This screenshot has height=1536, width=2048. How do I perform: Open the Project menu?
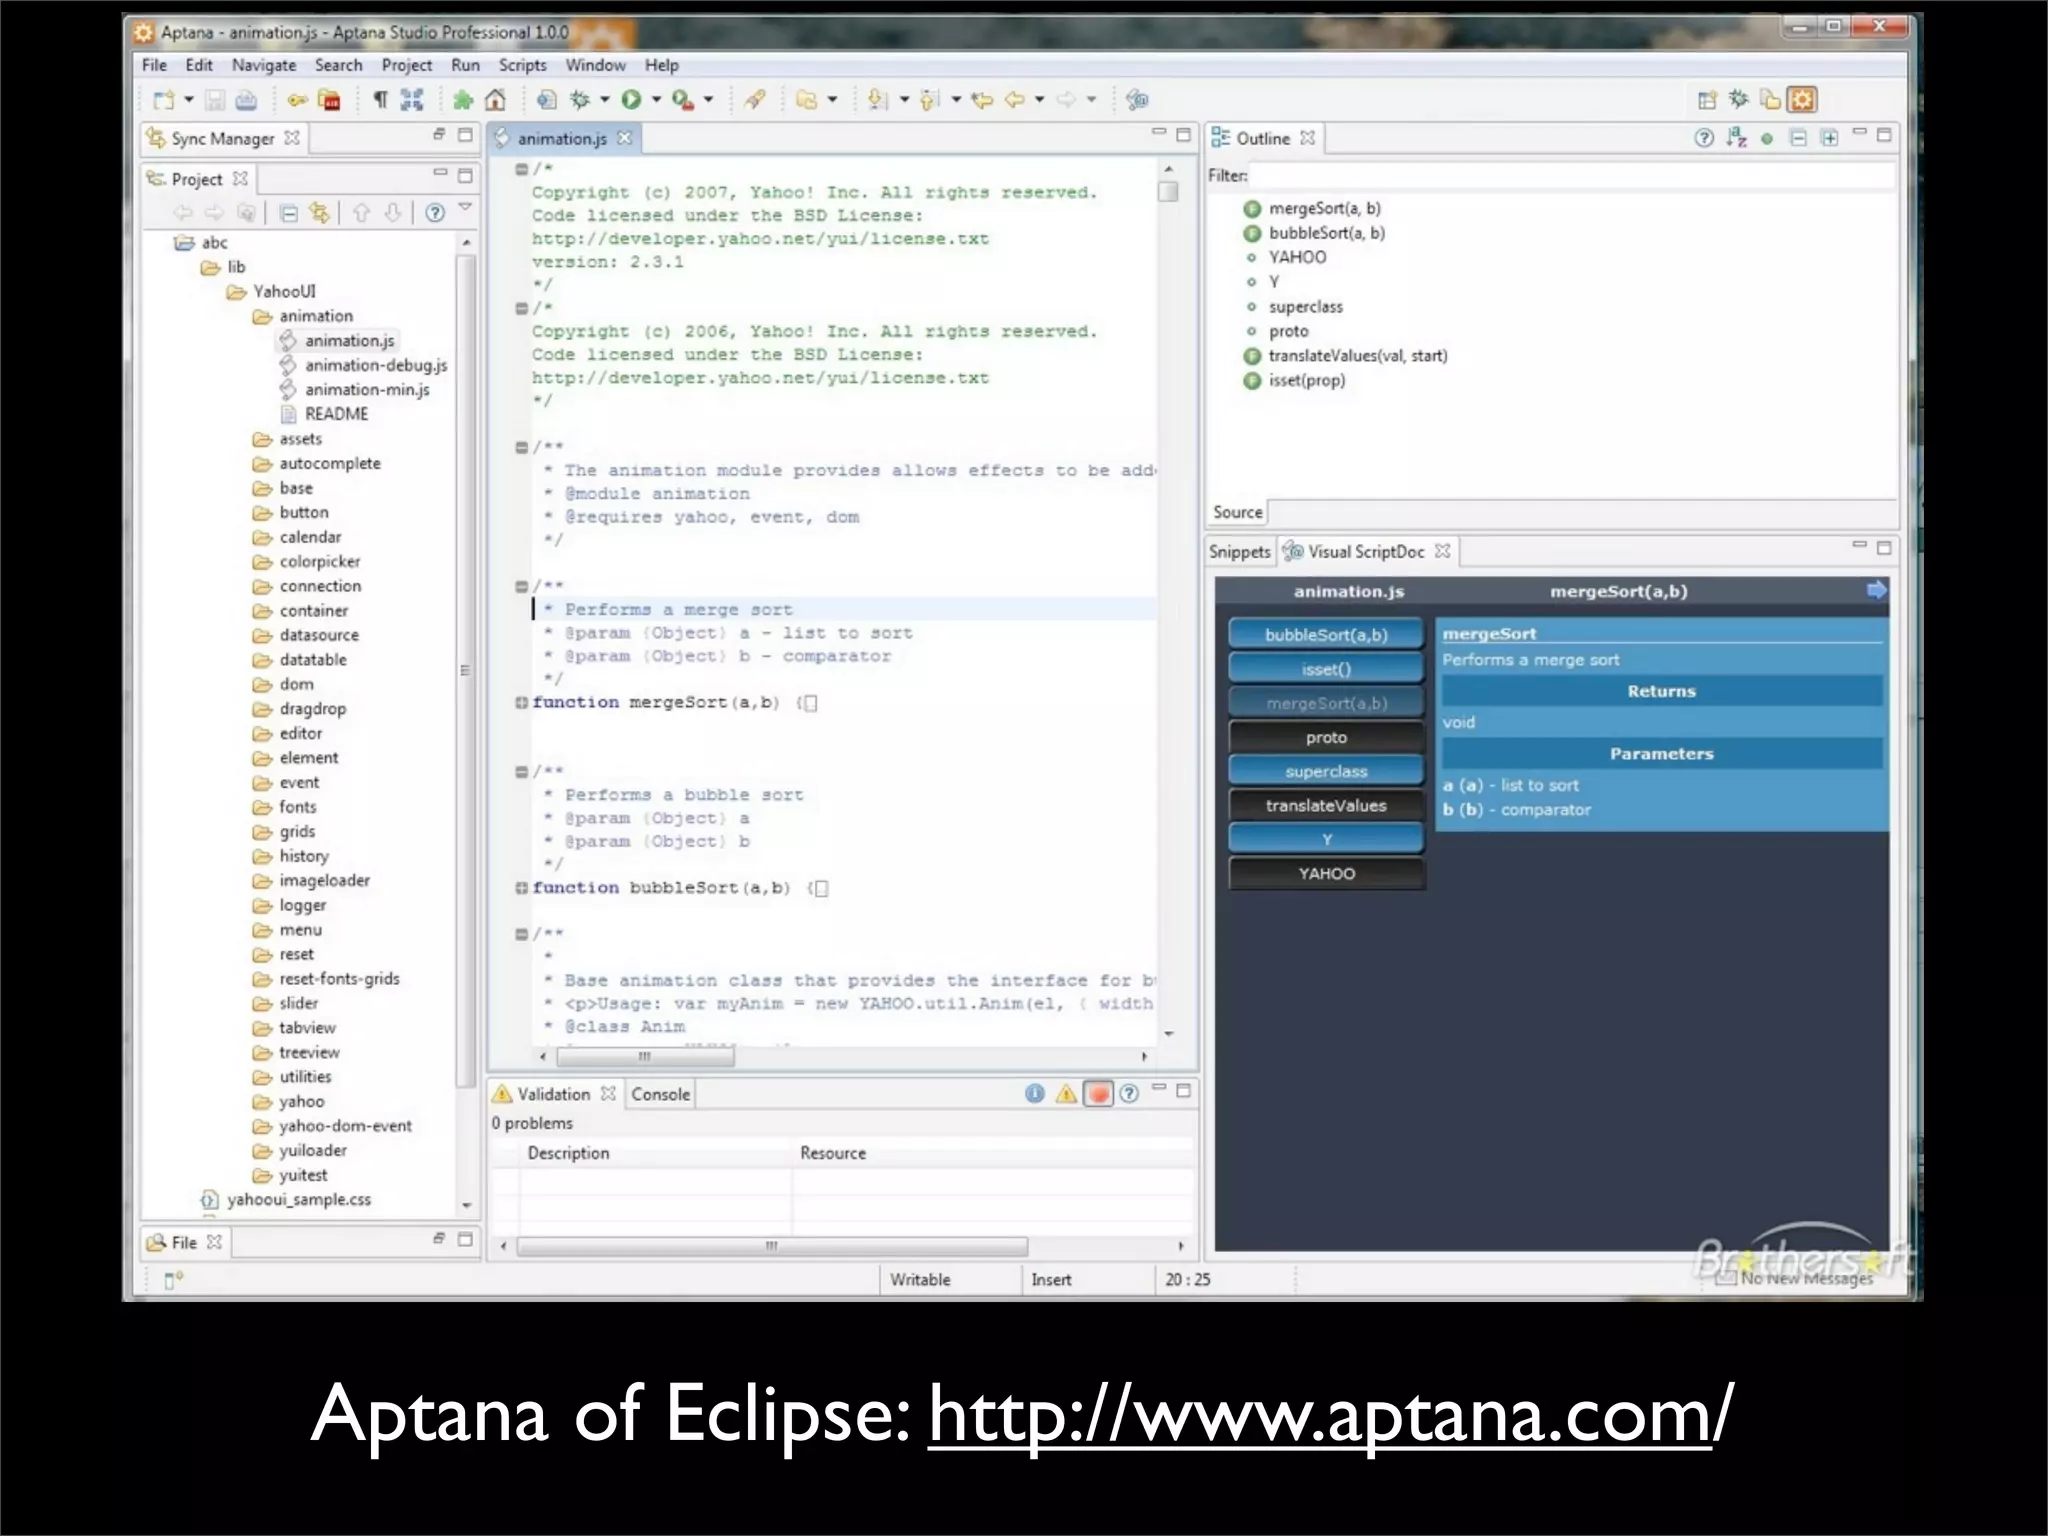(x=406, y=65)
